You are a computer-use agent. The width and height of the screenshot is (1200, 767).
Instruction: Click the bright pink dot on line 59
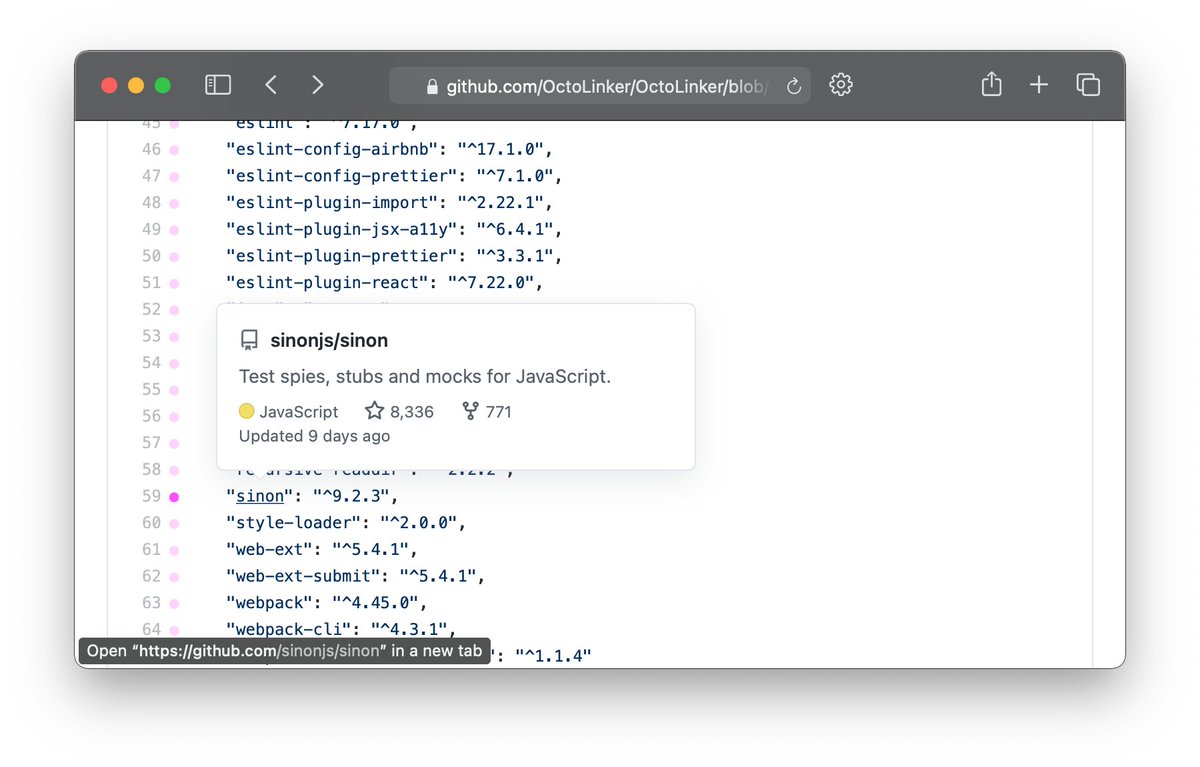[174, 496]
